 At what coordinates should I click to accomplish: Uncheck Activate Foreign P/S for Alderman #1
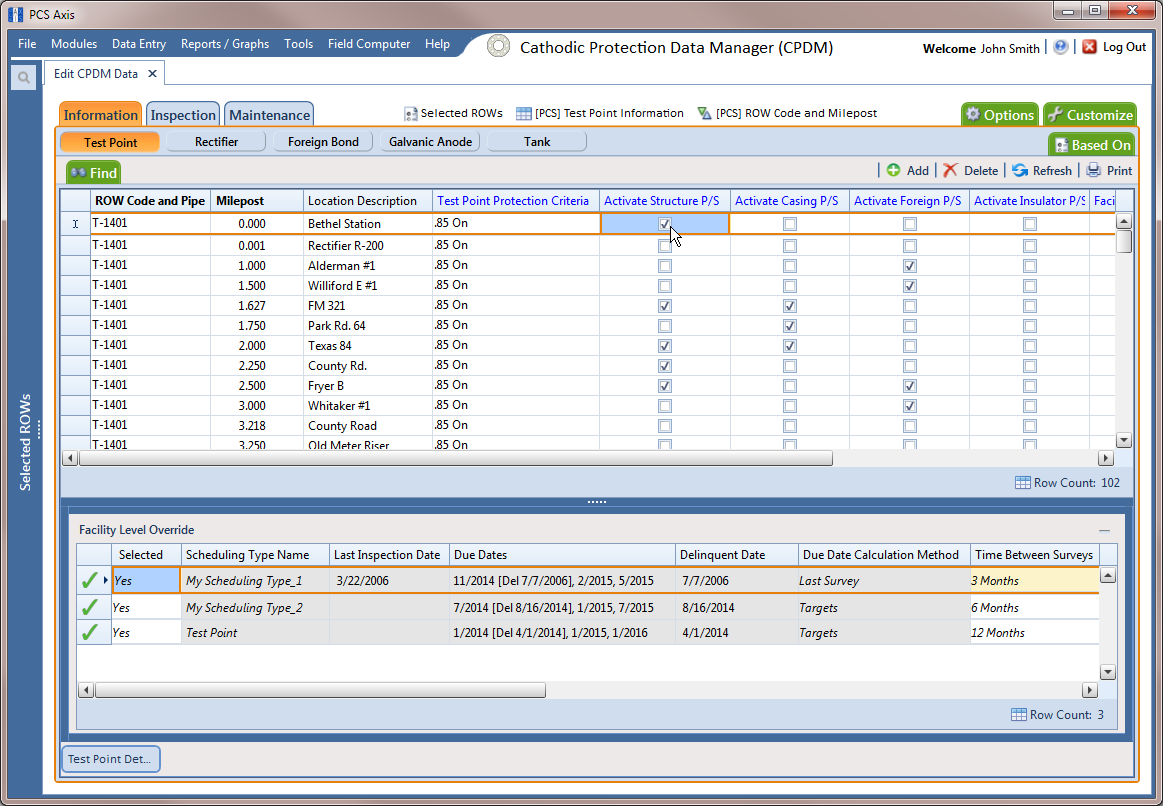click(x=910, y=265)
